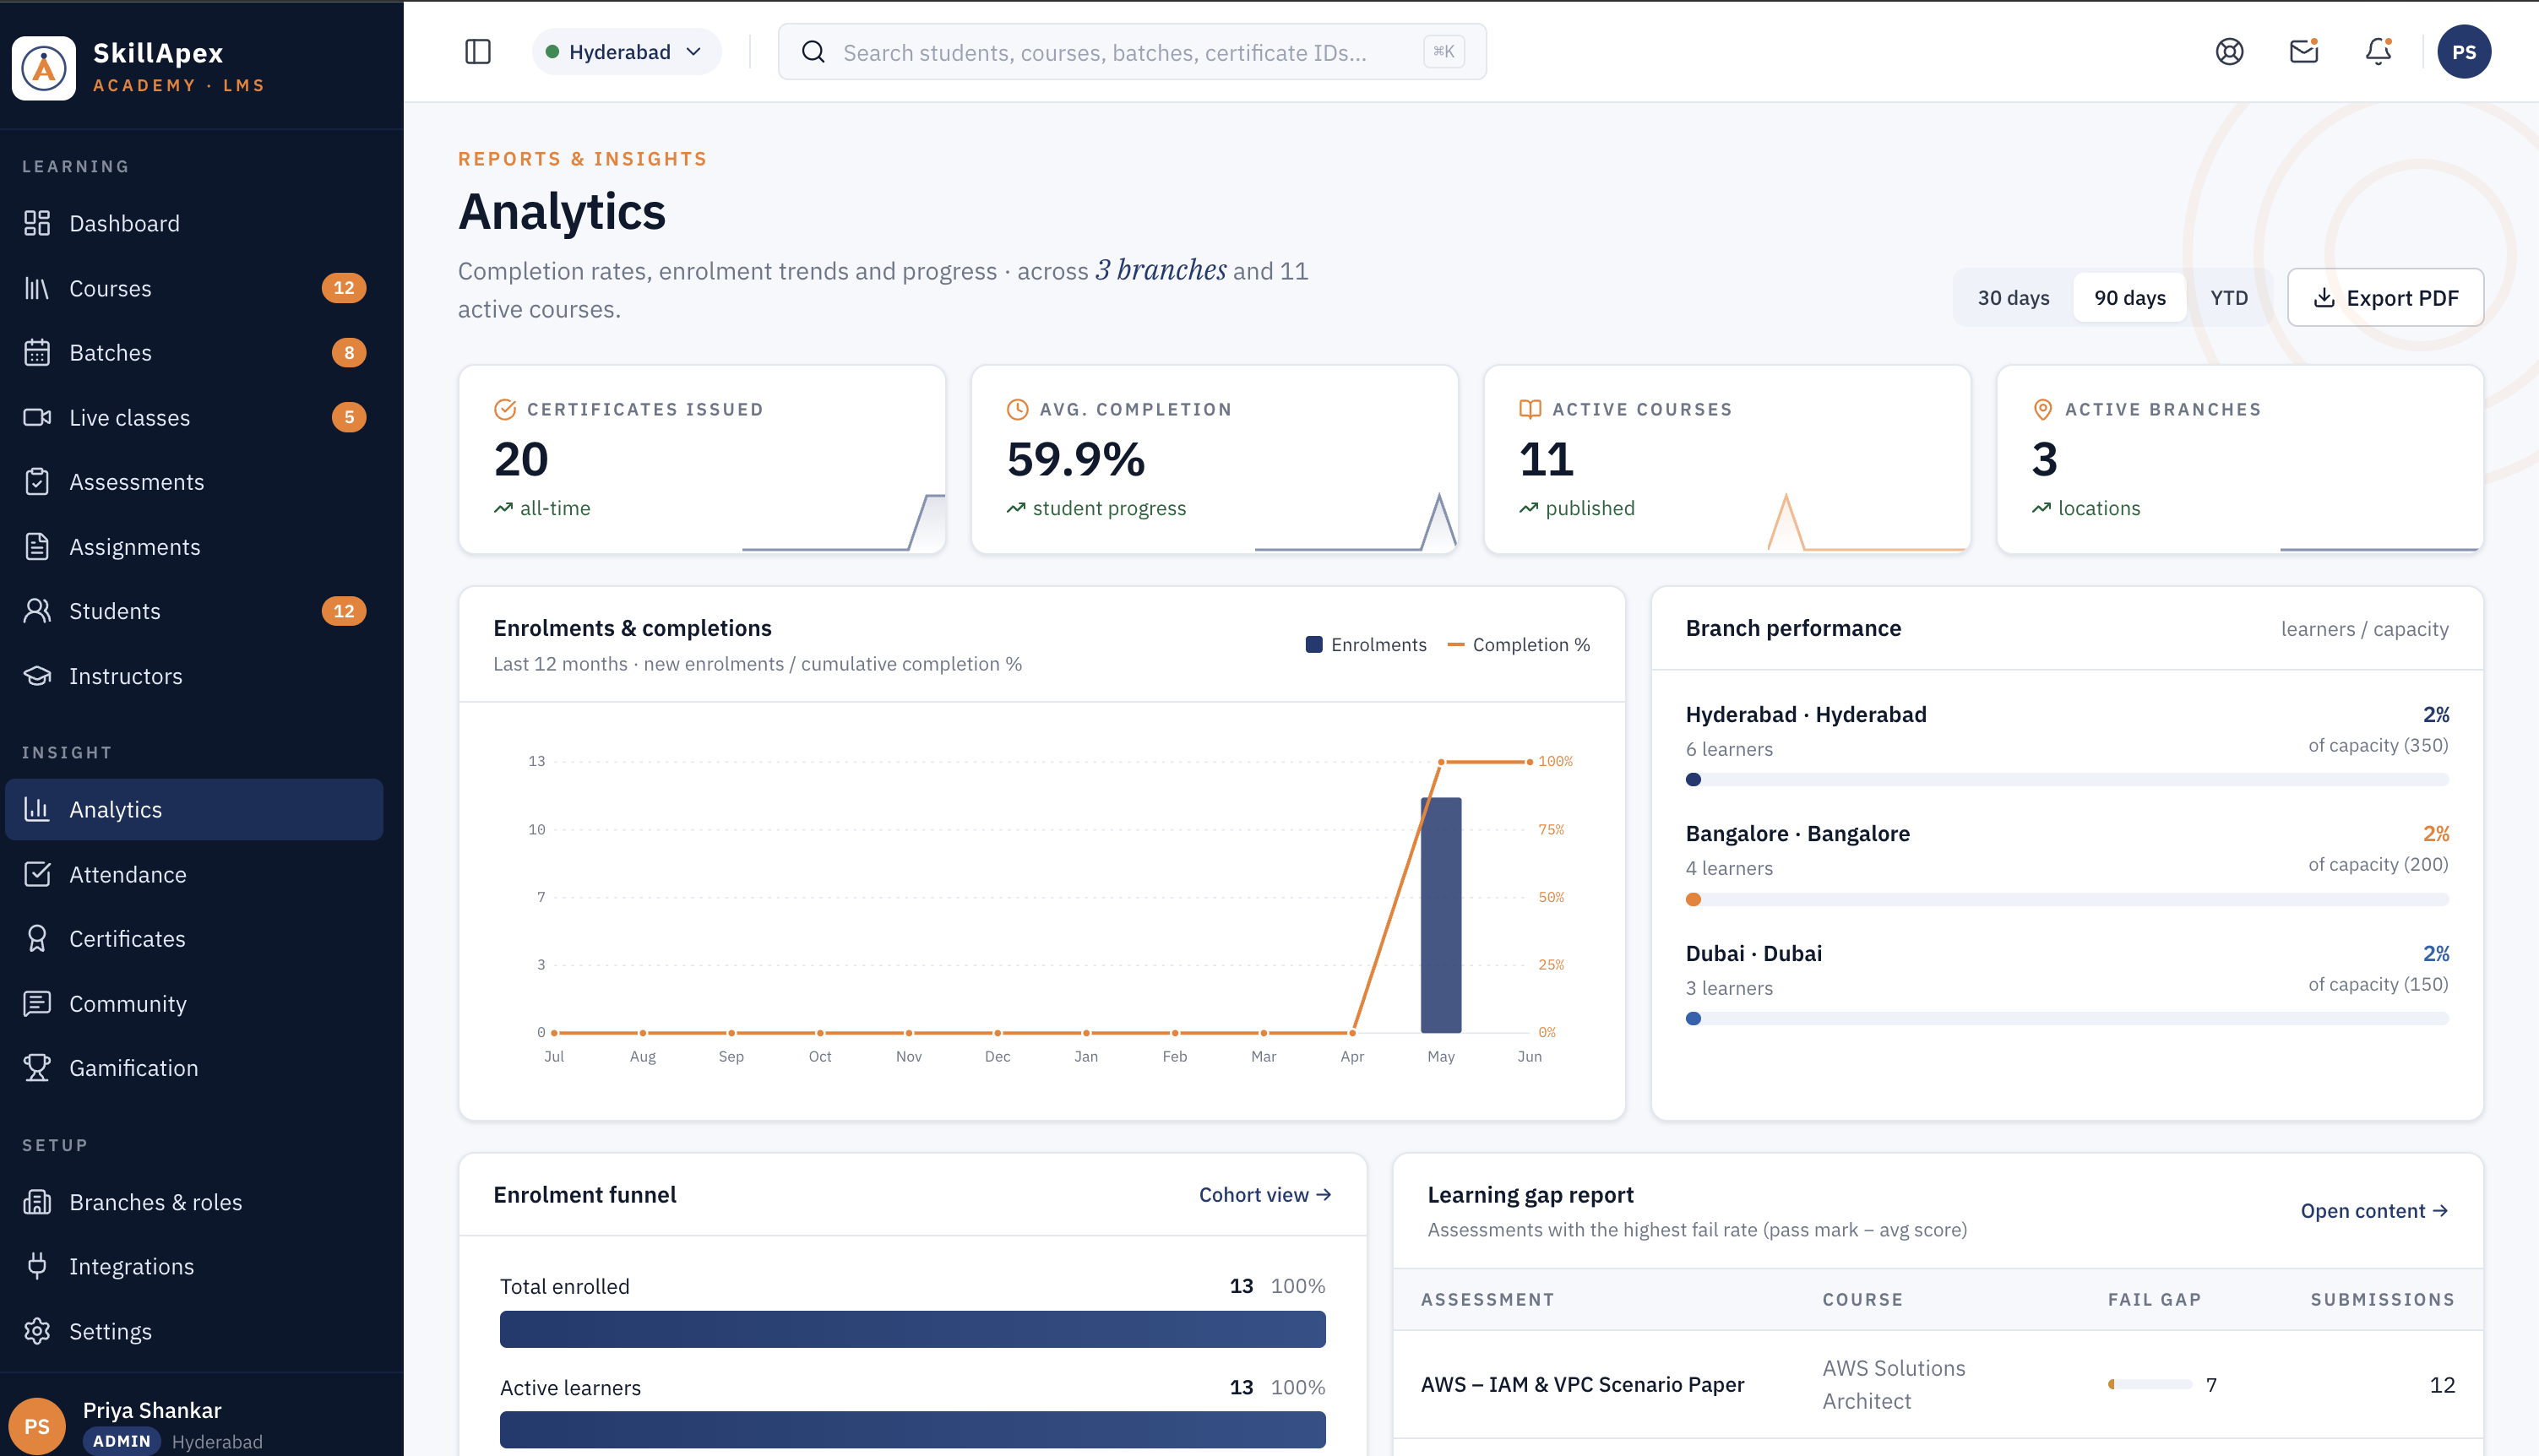Click the Integrations plug icon

(x=37, y=1266)
